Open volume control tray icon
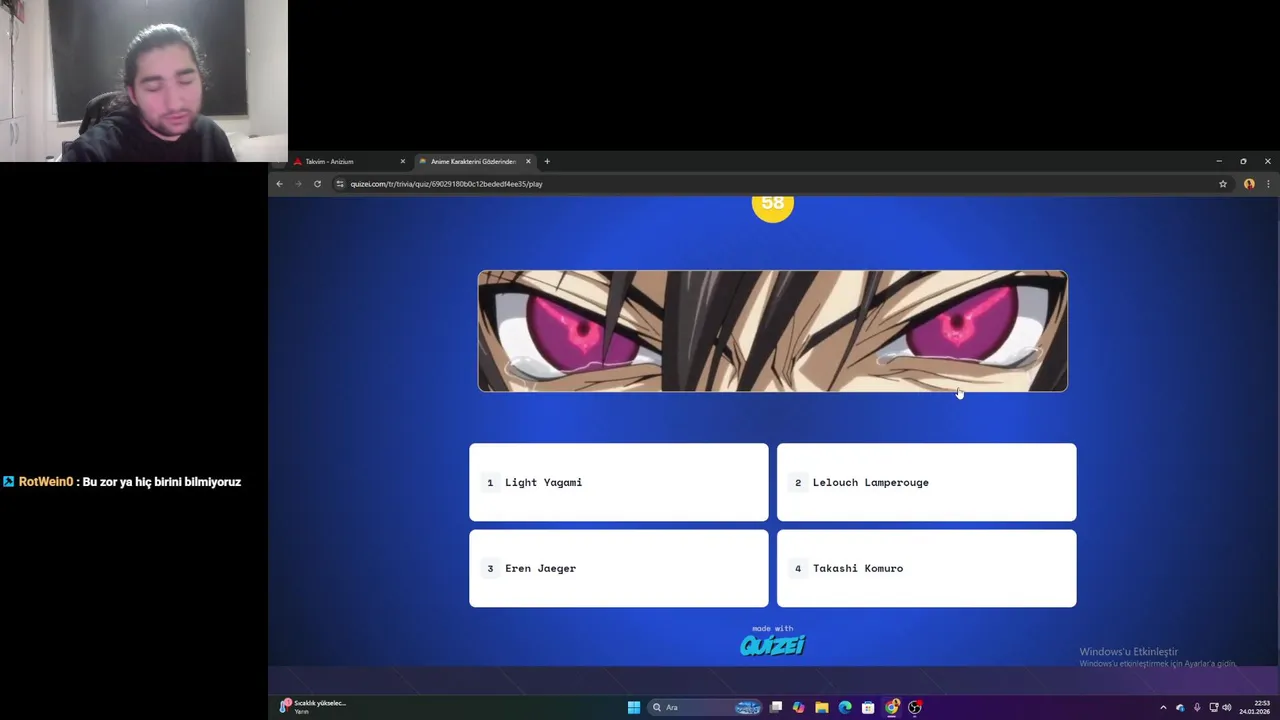1280x720 pixels. pos(1227,707)
